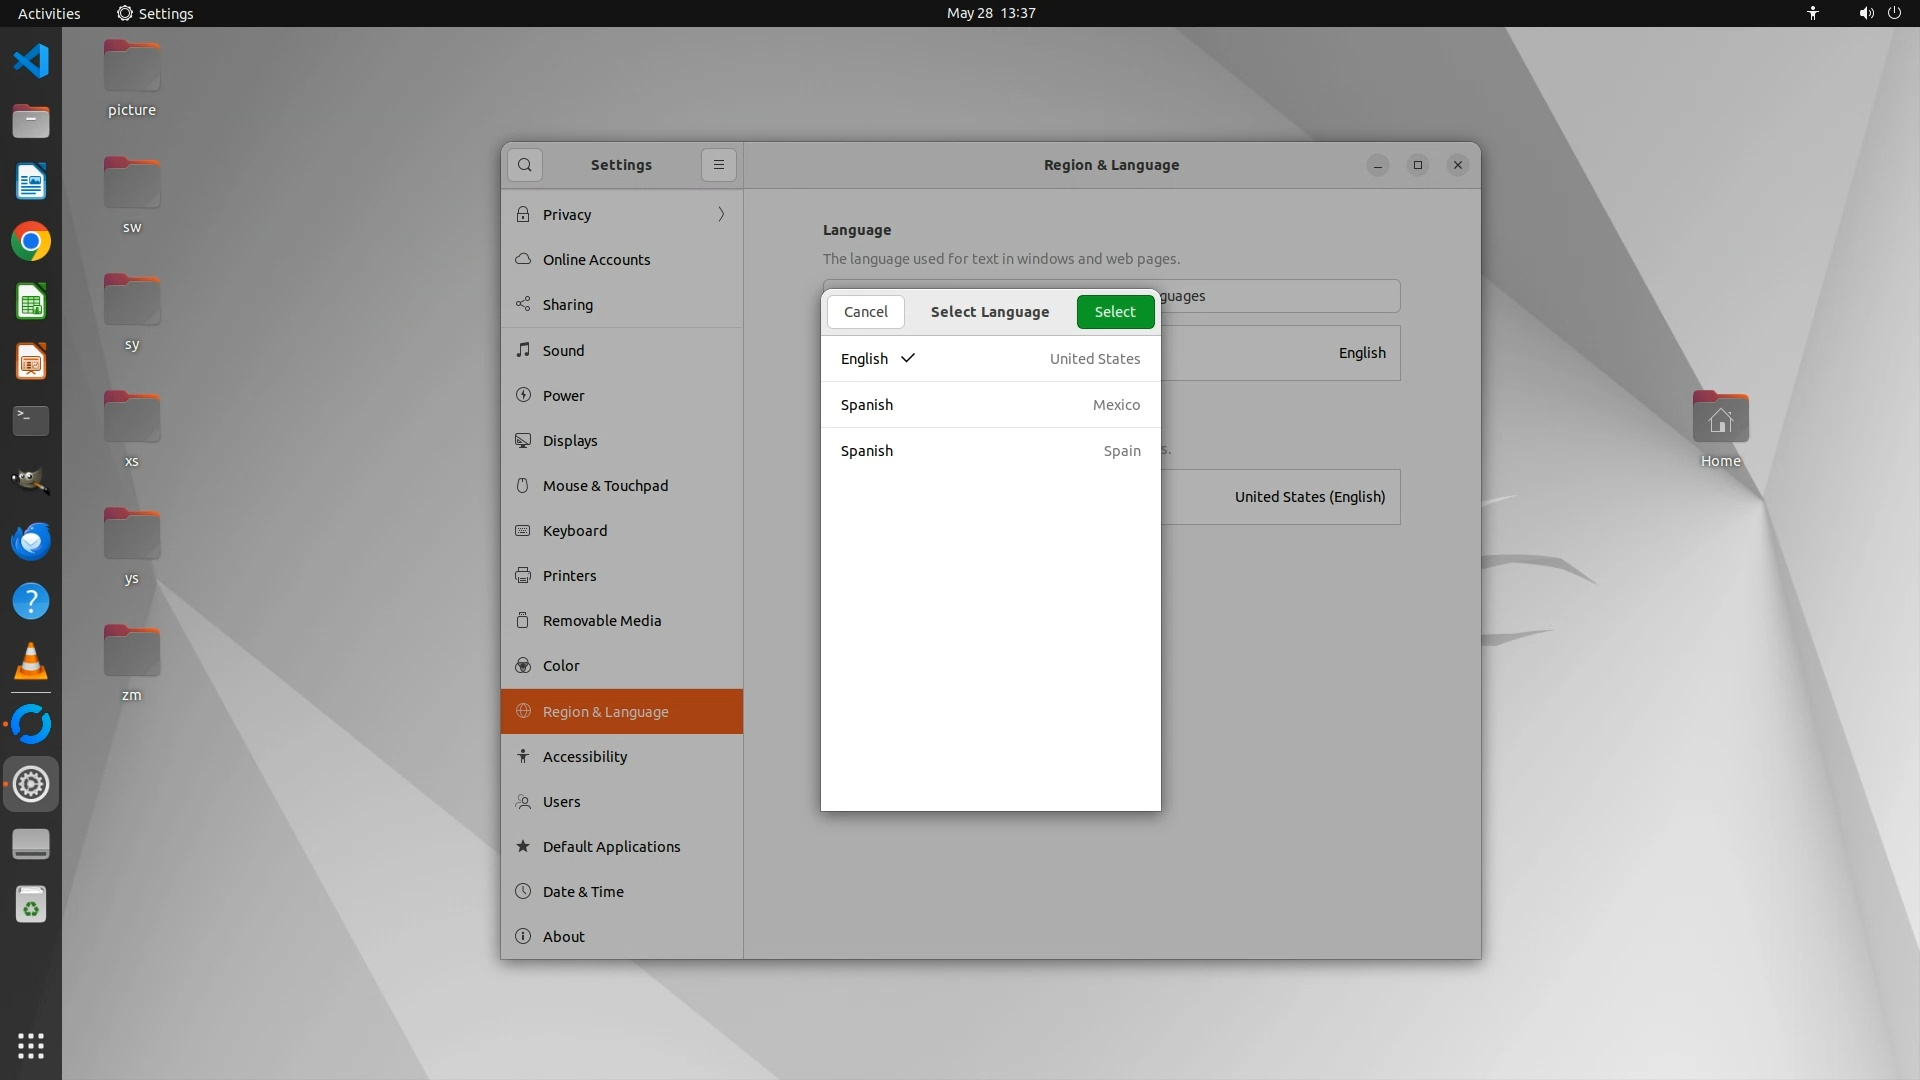Open Visual Studio Code from the dock
1920x1080 pixels.
tap(31, 61)
